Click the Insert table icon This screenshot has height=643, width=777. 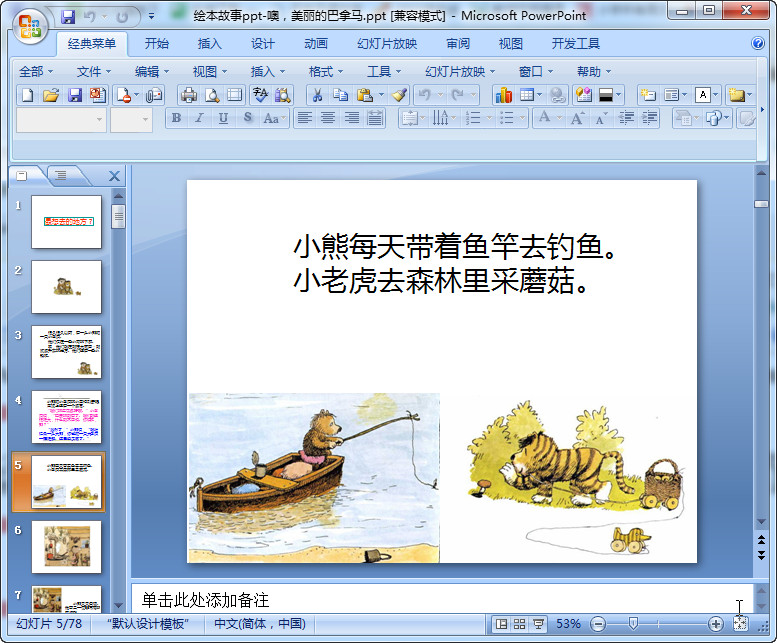click(x=527, y=95)
